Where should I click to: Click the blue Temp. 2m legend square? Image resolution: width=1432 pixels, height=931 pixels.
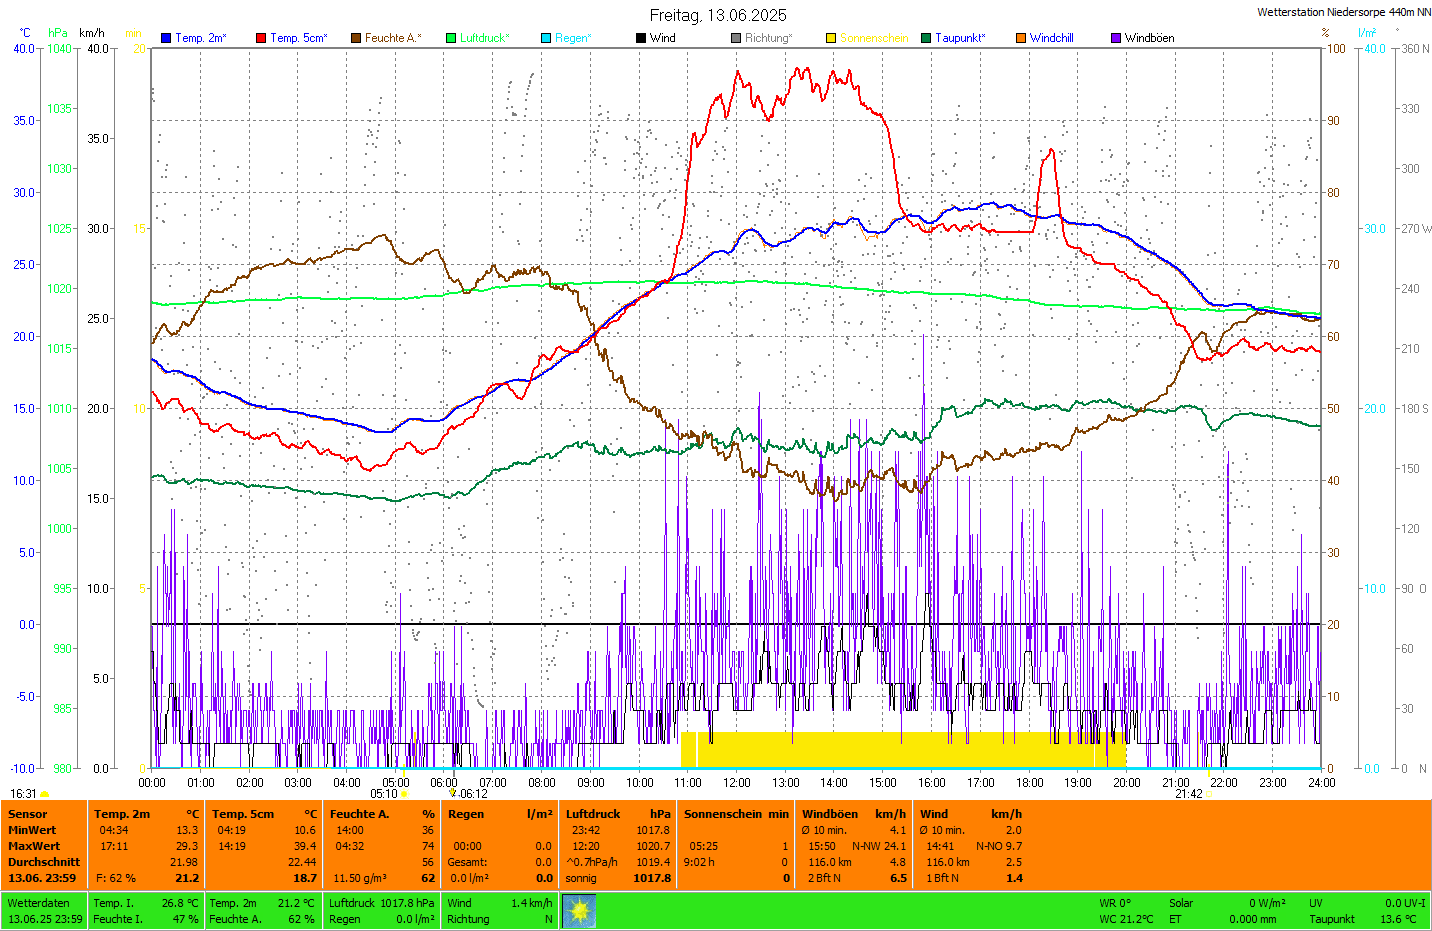166,38
